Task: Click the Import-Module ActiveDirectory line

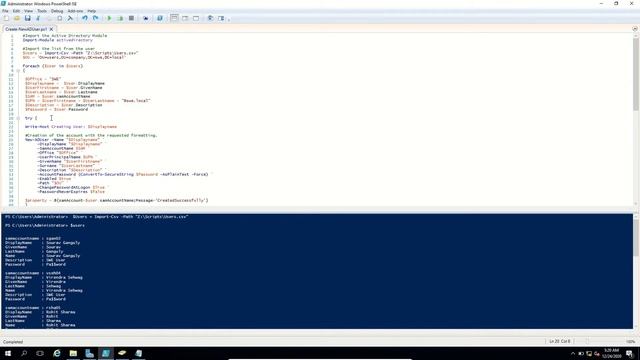Action: [58, 40]
